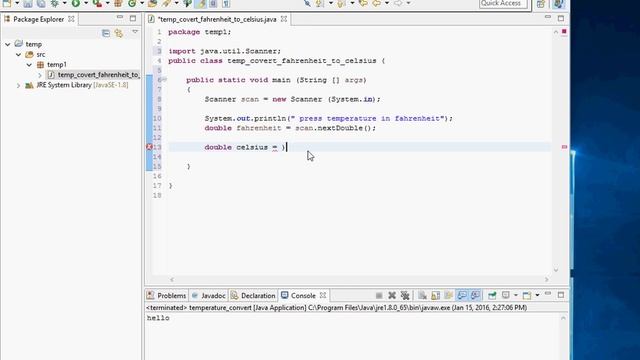Open the Declaration tab
The width and height of the screenshot is (640, 360).
click(x=253, y=296)
